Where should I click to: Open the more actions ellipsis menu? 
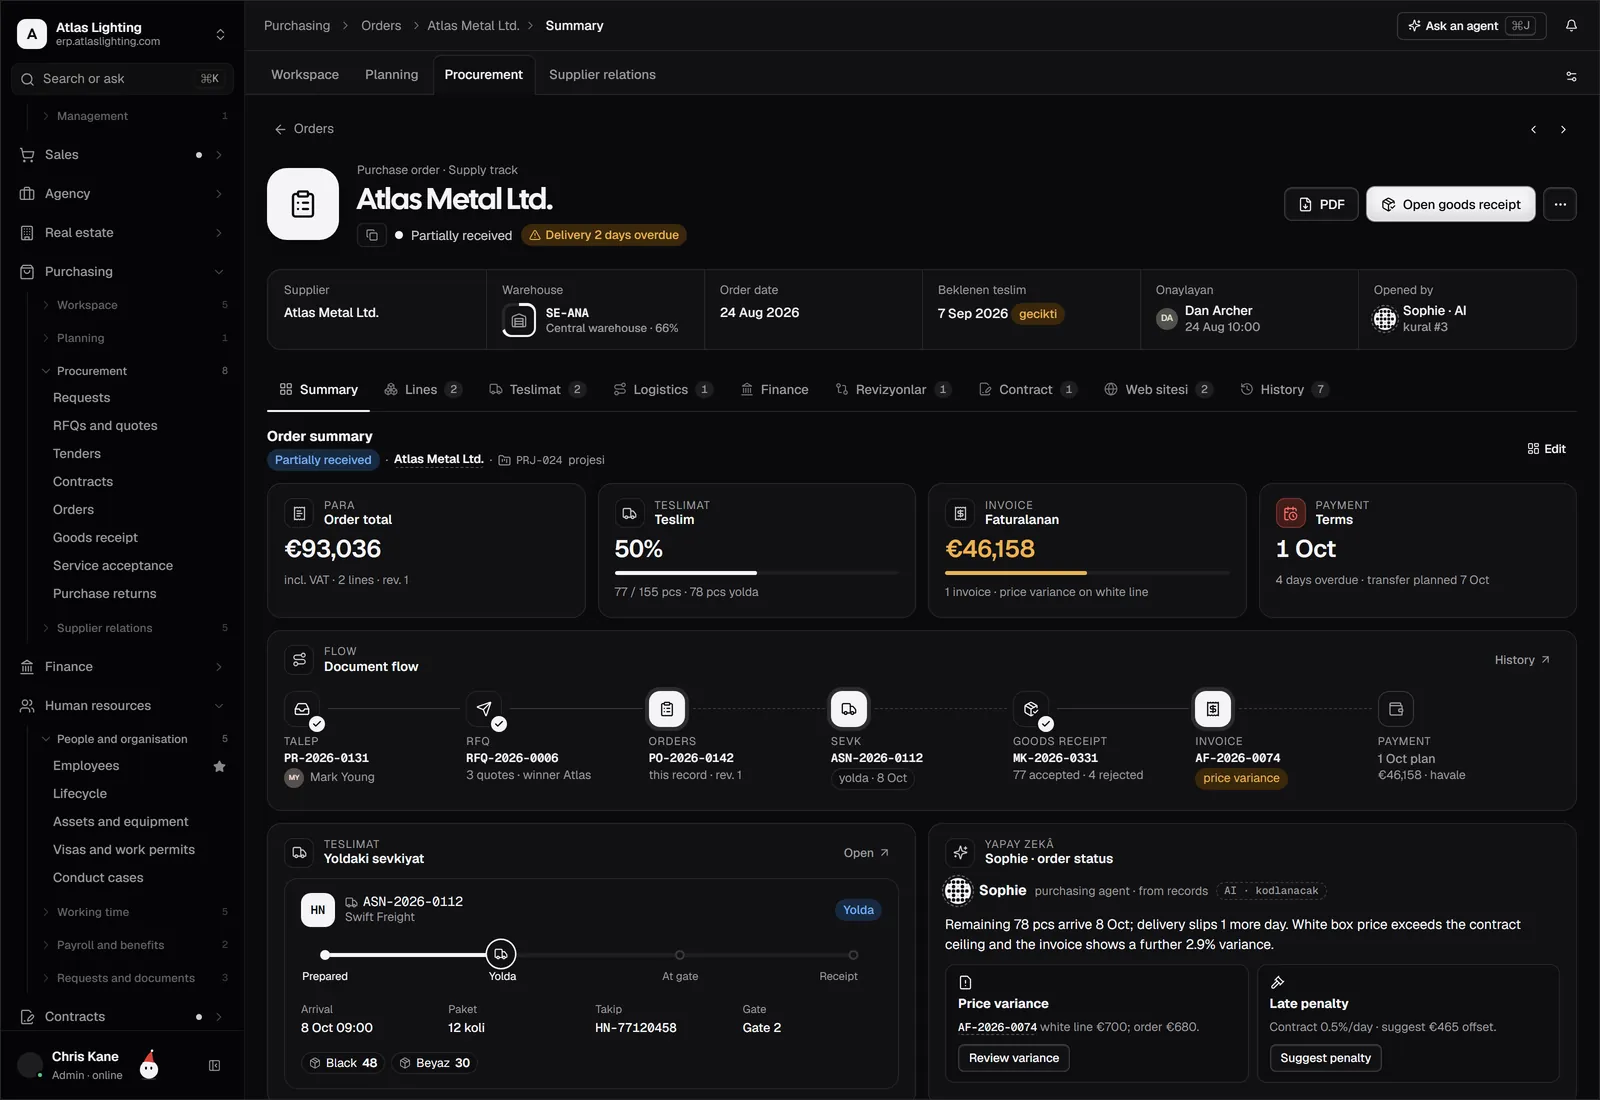(x=1560, y=204)
